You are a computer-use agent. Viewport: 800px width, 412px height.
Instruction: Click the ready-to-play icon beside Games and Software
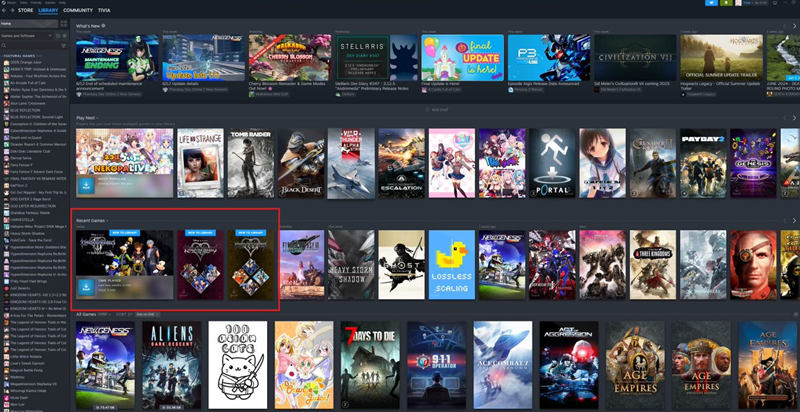pyautogui.click(x=64, y=36)
